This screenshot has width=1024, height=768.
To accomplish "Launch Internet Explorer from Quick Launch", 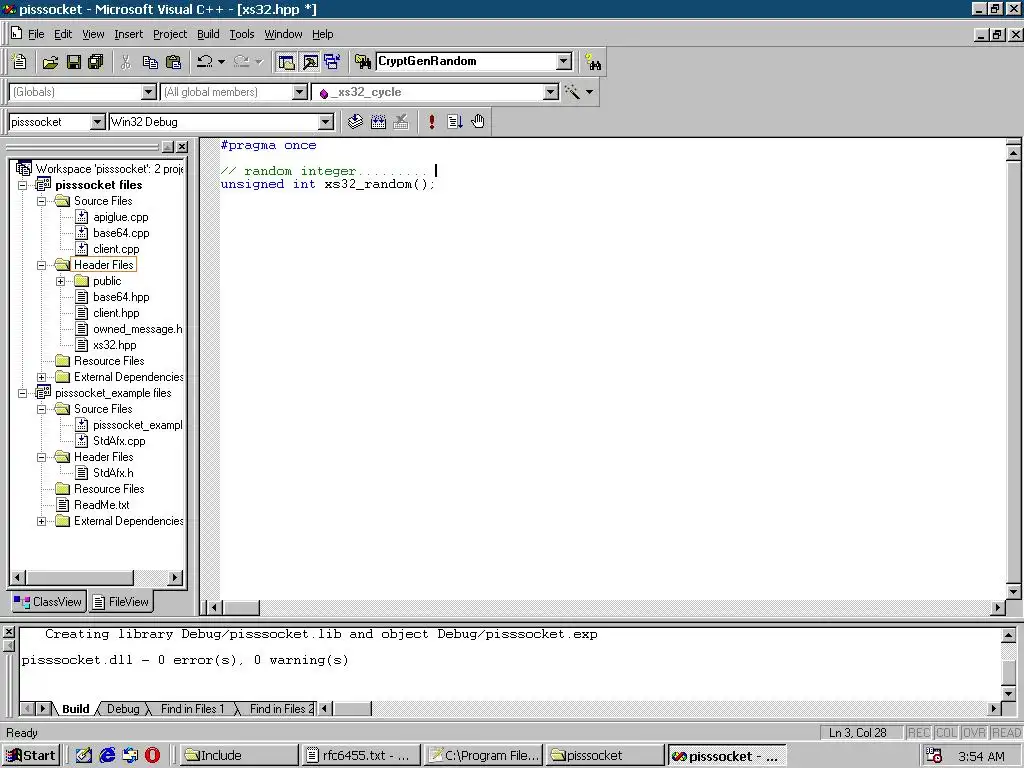I will point(107,756).
